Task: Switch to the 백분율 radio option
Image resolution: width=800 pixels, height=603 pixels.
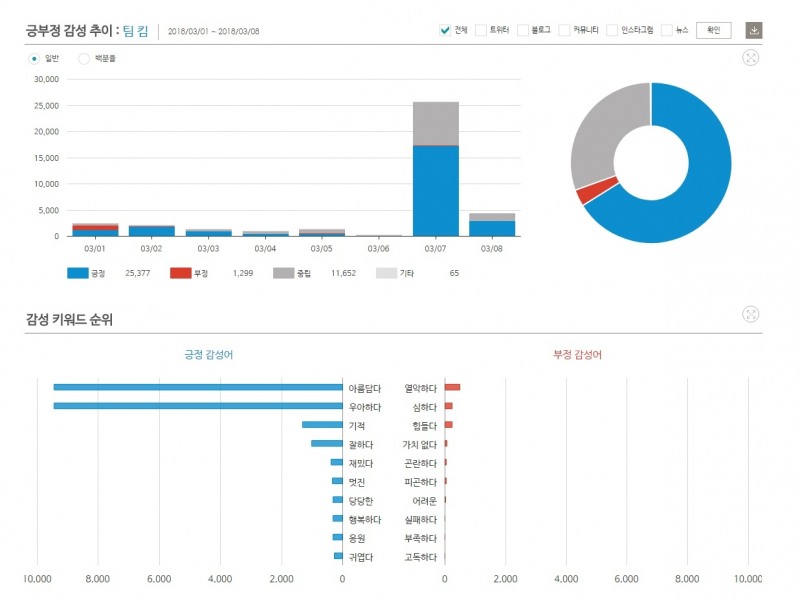Action: pos(84,58)
